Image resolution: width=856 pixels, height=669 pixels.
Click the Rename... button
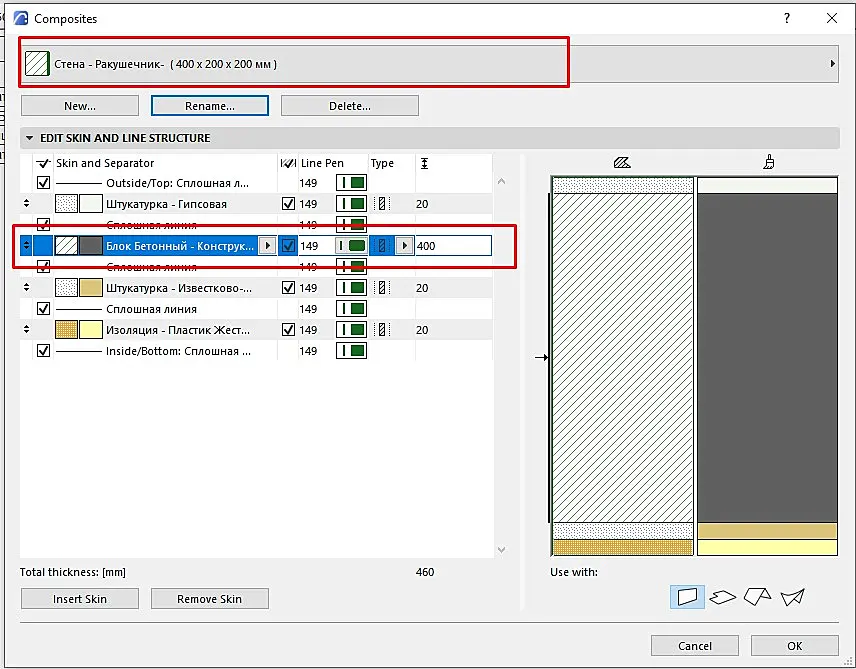click(x=210, y=106)
